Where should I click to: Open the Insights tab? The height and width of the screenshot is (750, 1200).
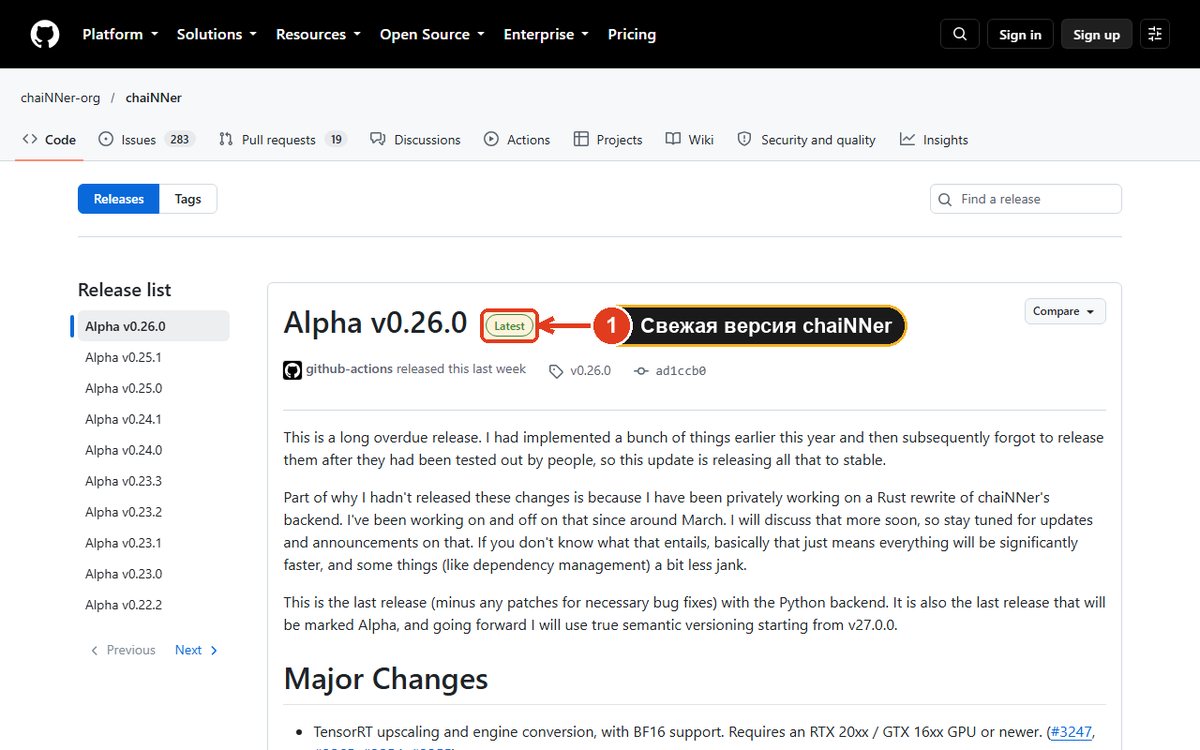[x=934, y=140]
